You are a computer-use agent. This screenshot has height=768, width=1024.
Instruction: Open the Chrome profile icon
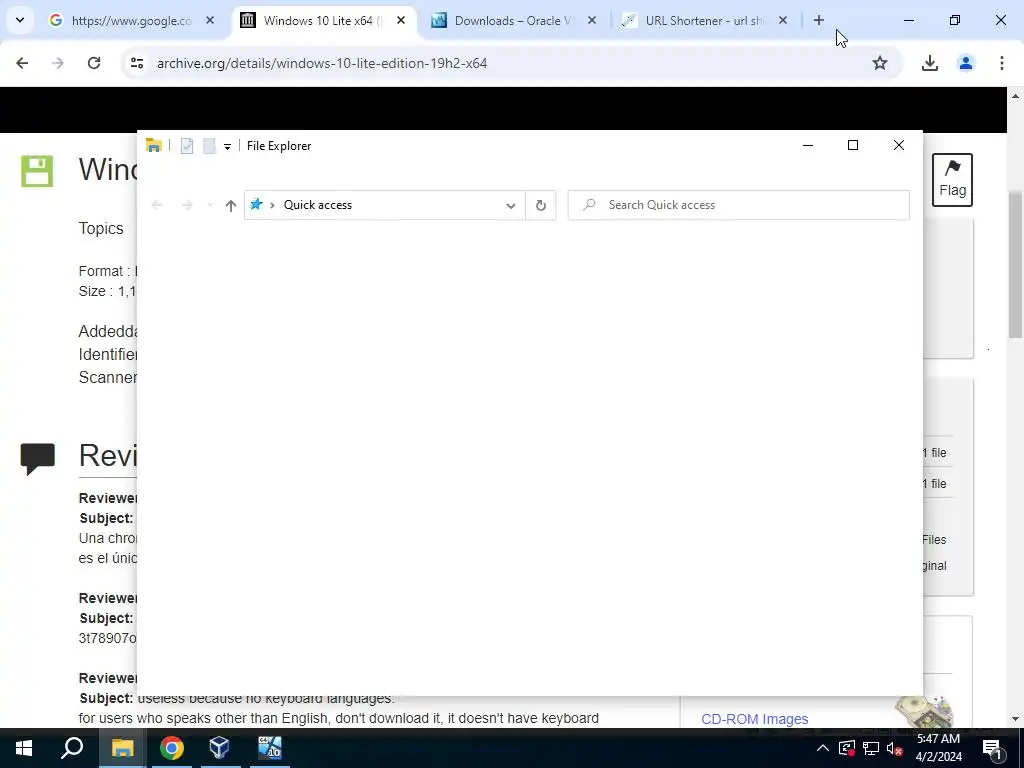point(966,63)
